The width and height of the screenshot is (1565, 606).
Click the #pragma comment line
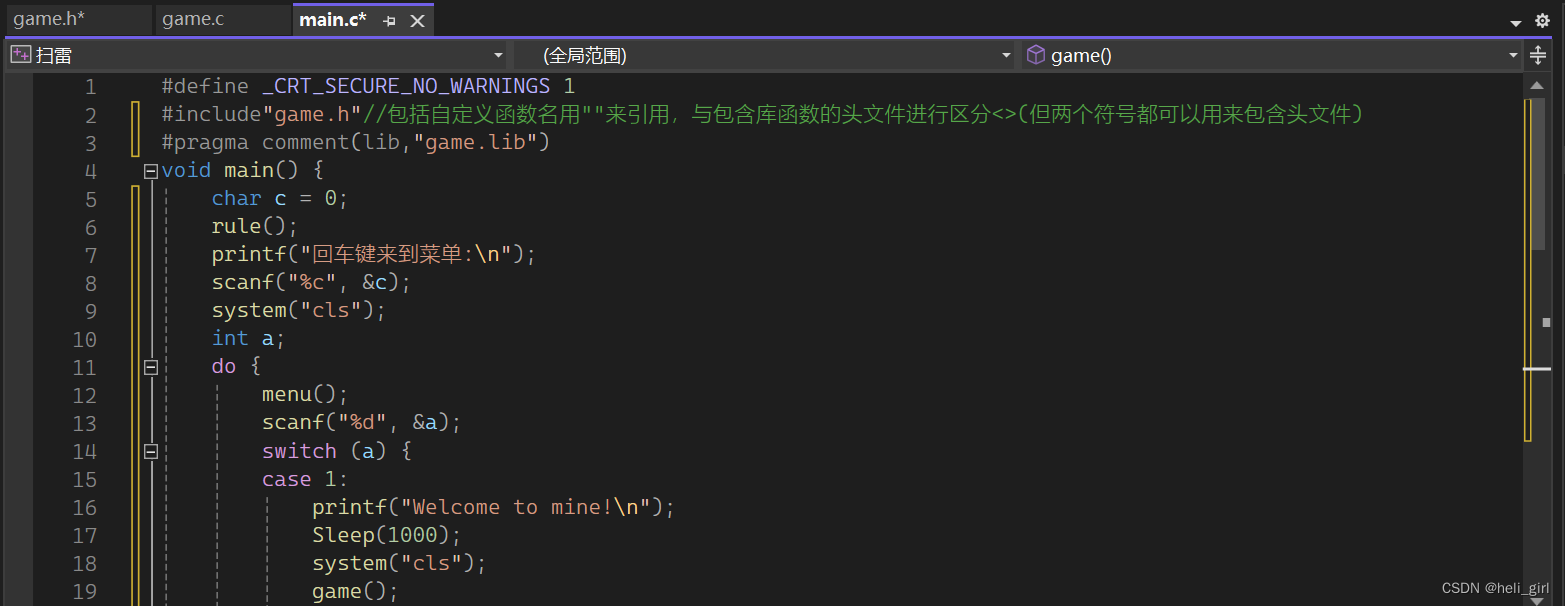coord(356,143)
